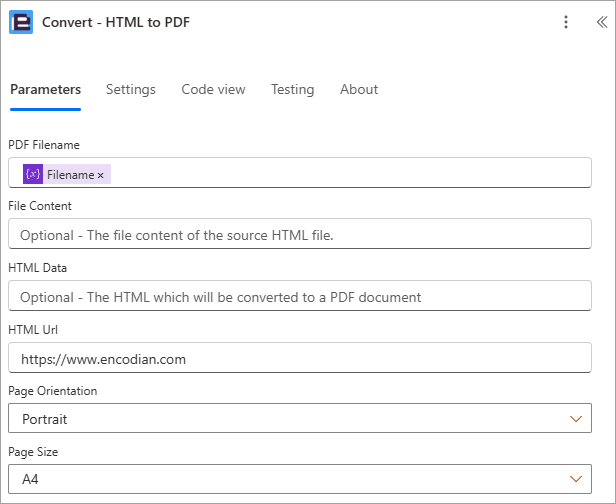
Task: Click the Filename dynamic content token
Action: pos(67,174)
